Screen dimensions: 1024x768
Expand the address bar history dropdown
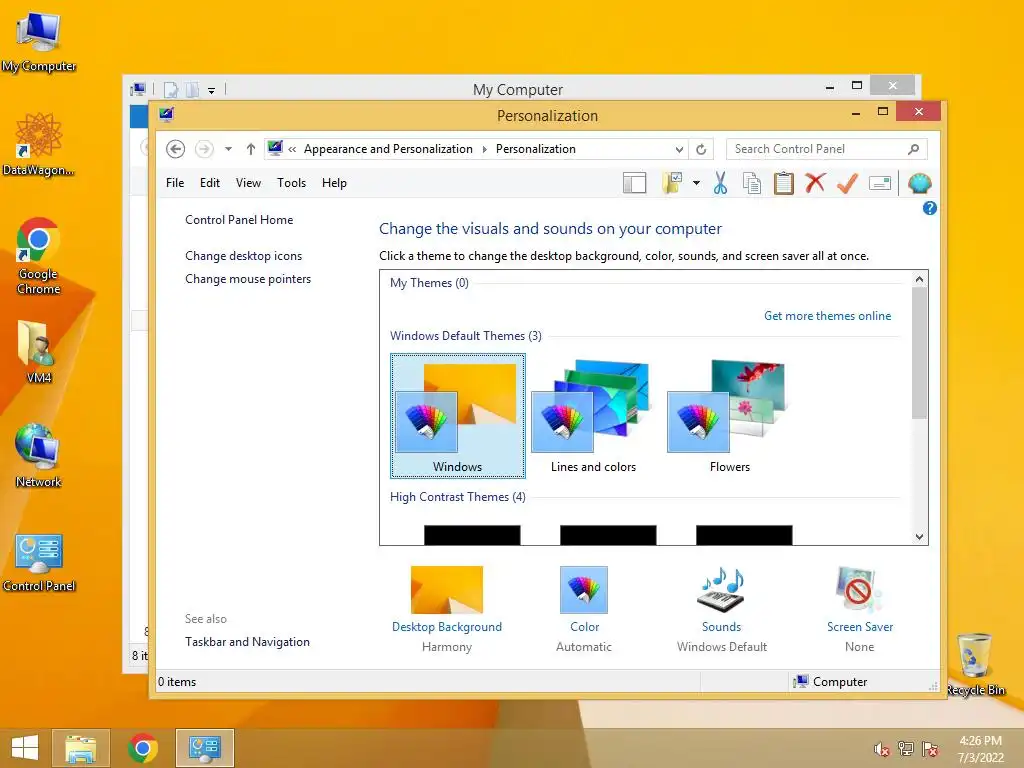coord(679,149)
